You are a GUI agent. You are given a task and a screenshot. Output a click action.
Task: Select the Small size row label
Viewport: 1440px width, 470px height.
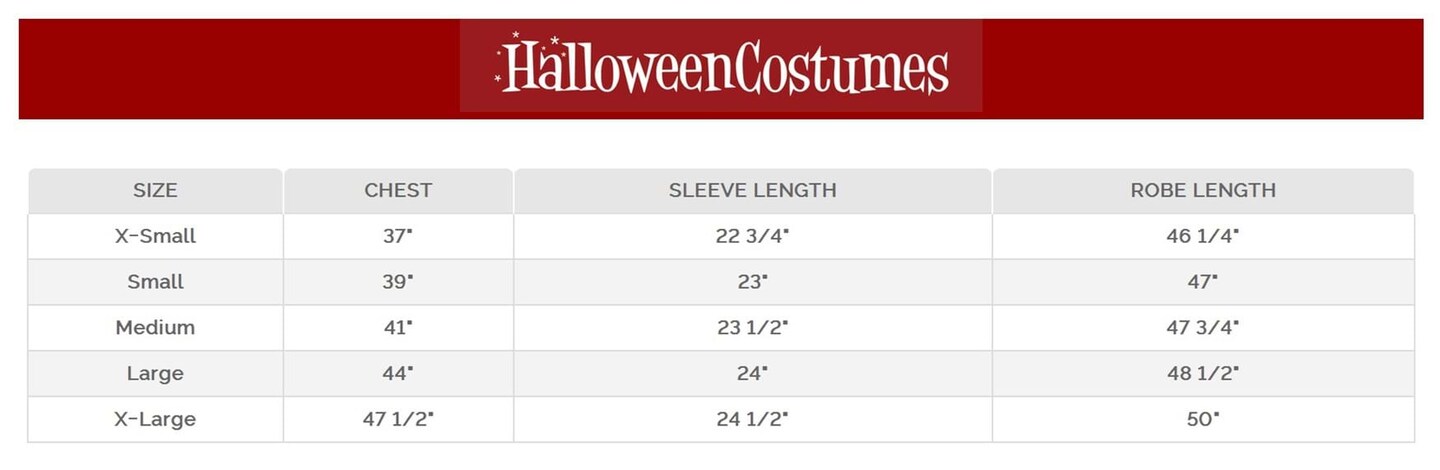(x=155, y=282)
